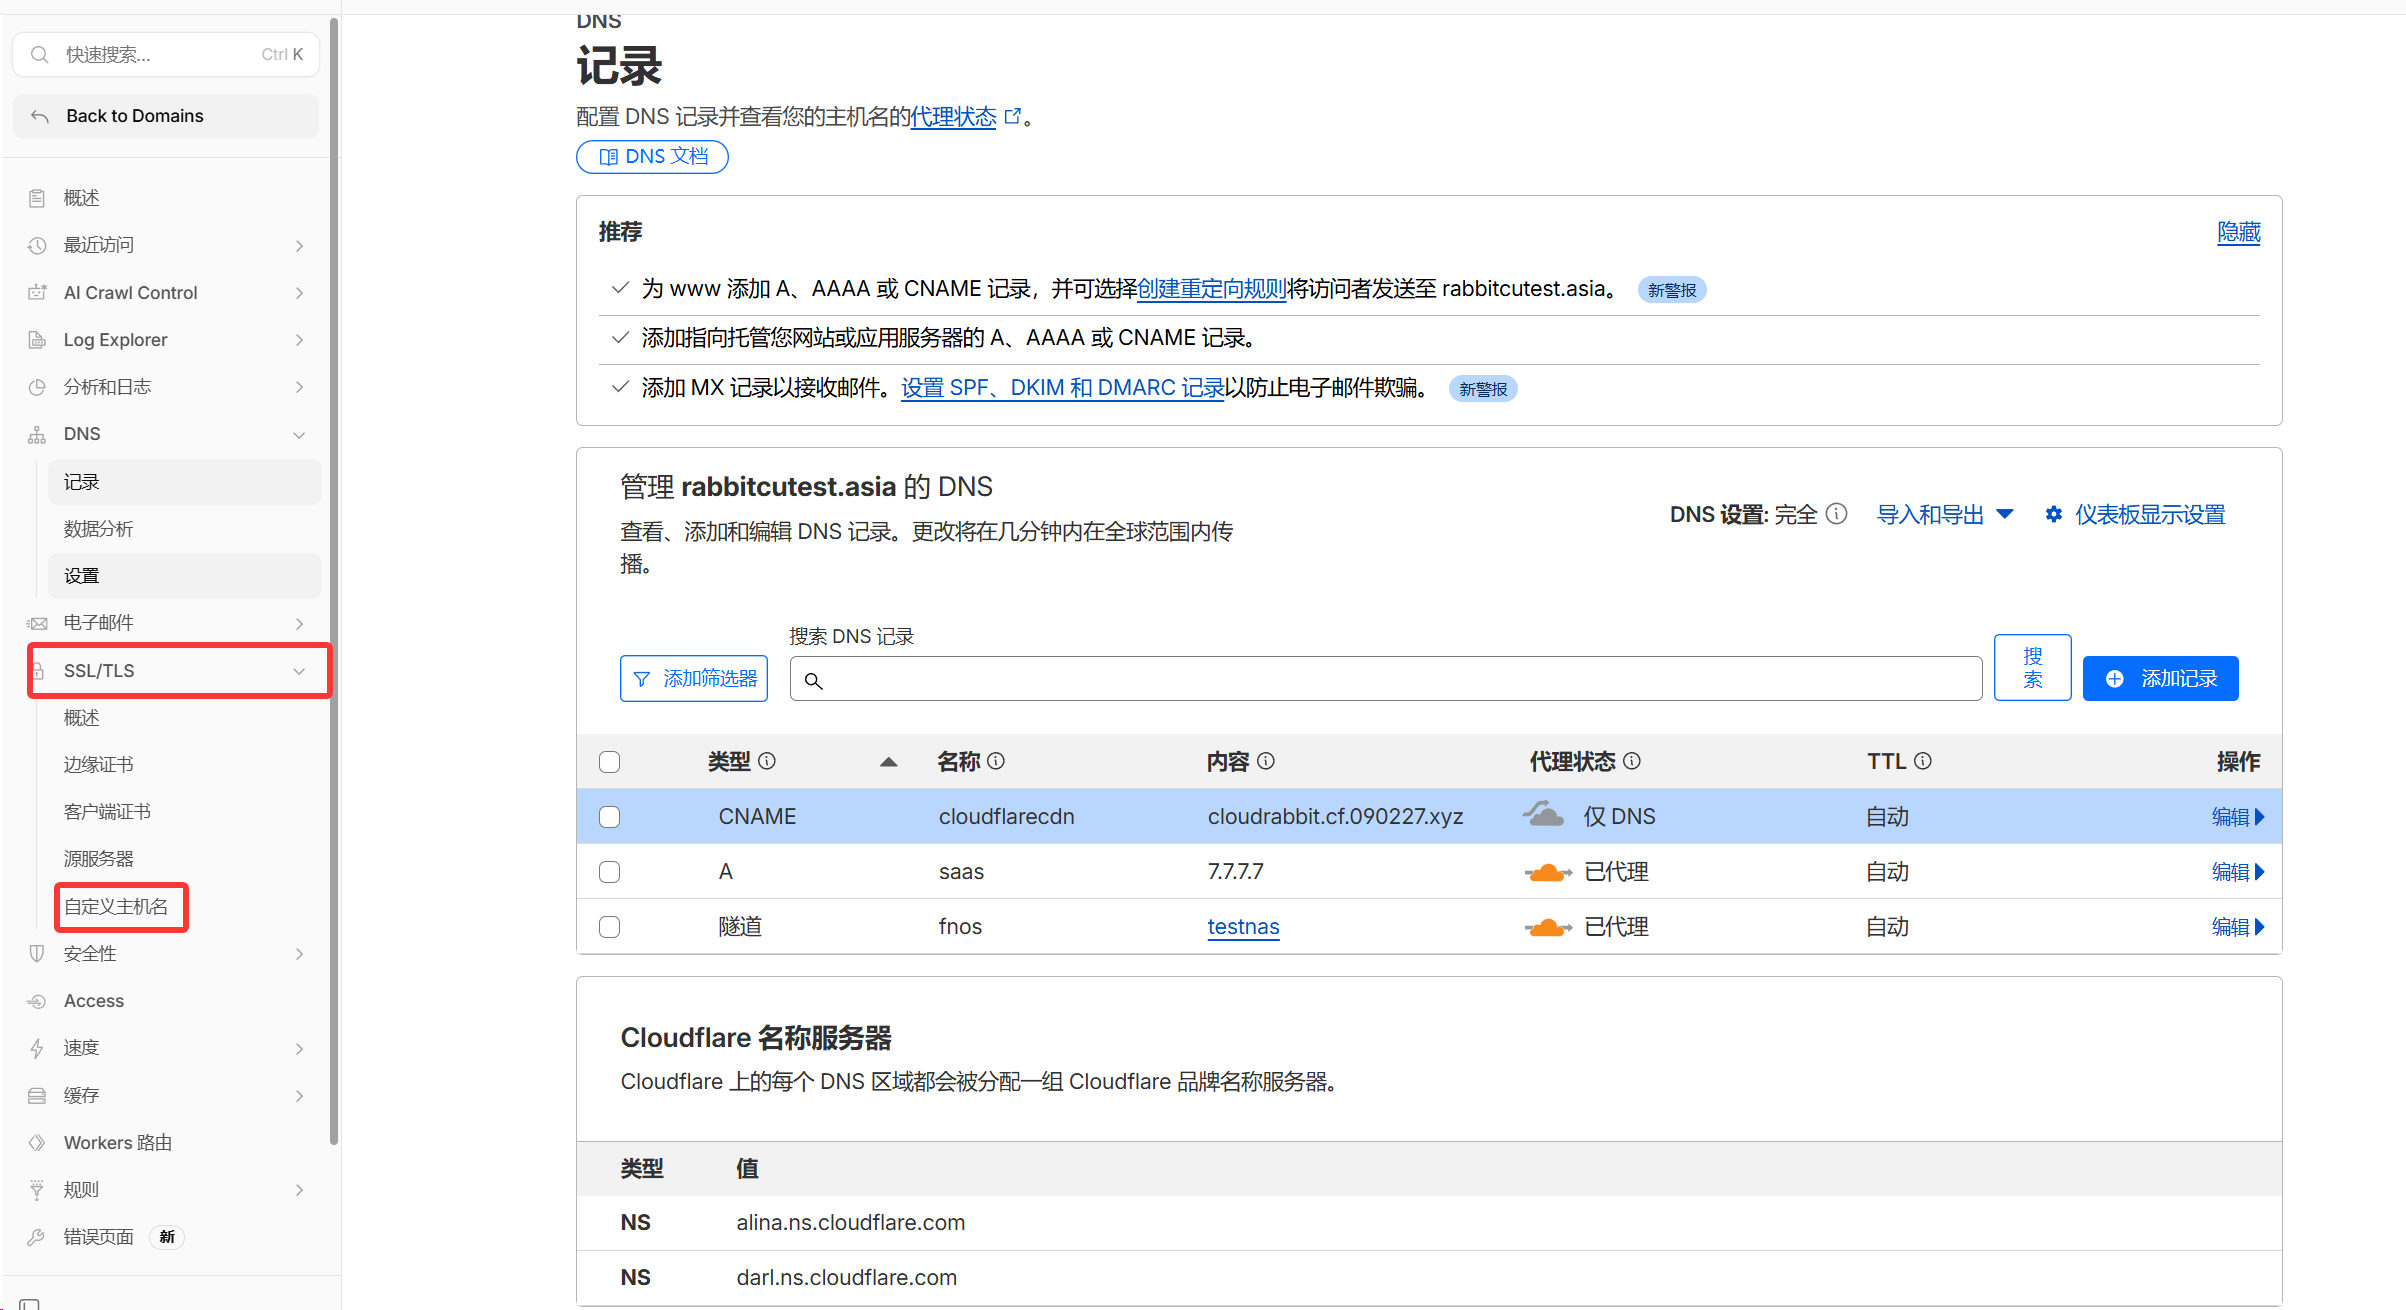Image resolution: width=2406 pixels, height=1310 pixels.
Task: Toggle the select-all checkbox in table header
Action: click(610, 762)
